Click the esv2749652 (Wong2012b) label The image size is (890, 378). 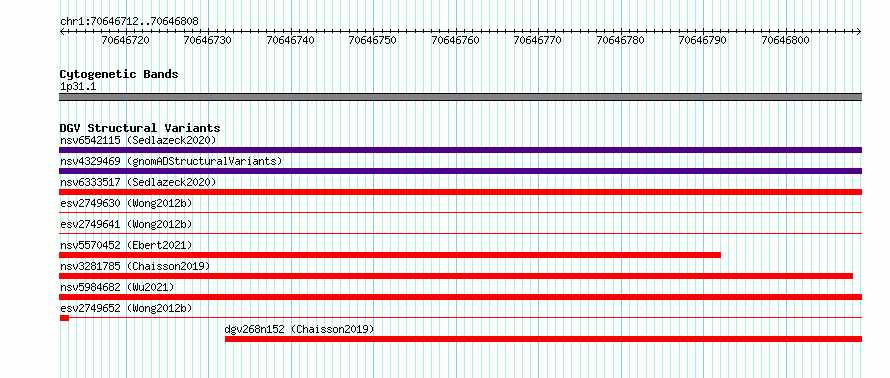(x=126, y=308)
